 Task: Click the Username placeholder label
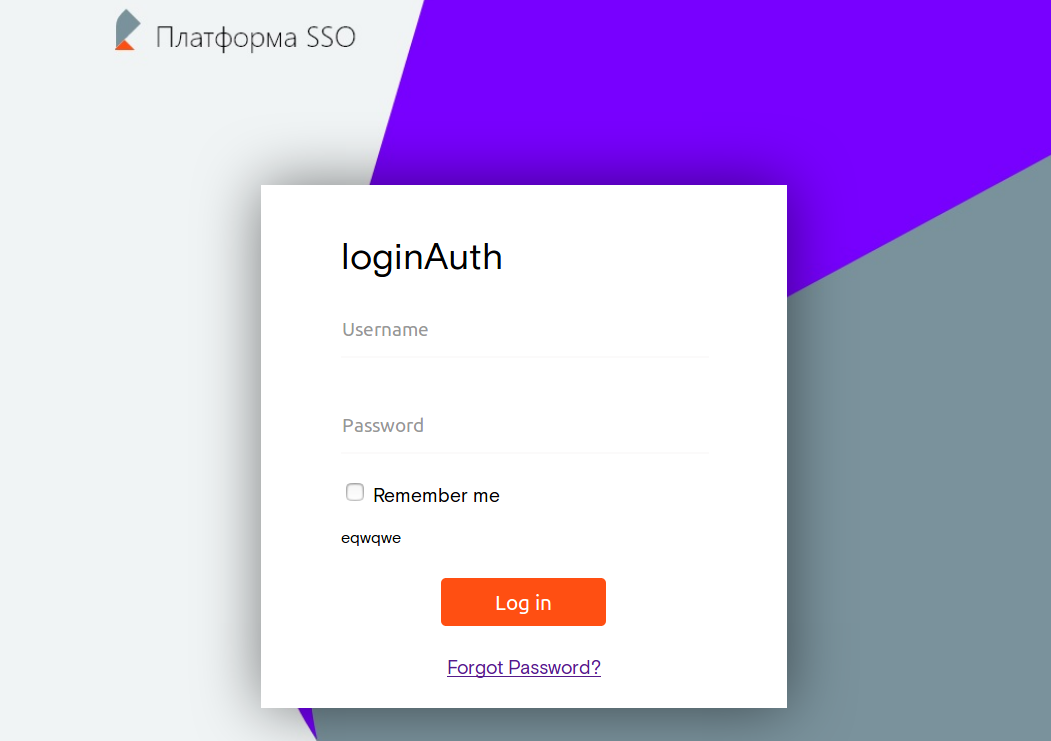point(385,330)
